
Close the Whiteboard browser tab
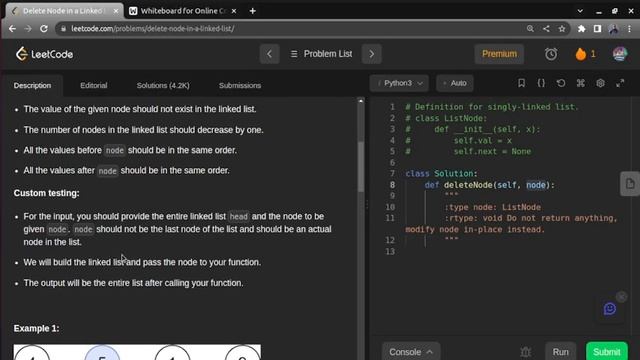pos(234,11)
